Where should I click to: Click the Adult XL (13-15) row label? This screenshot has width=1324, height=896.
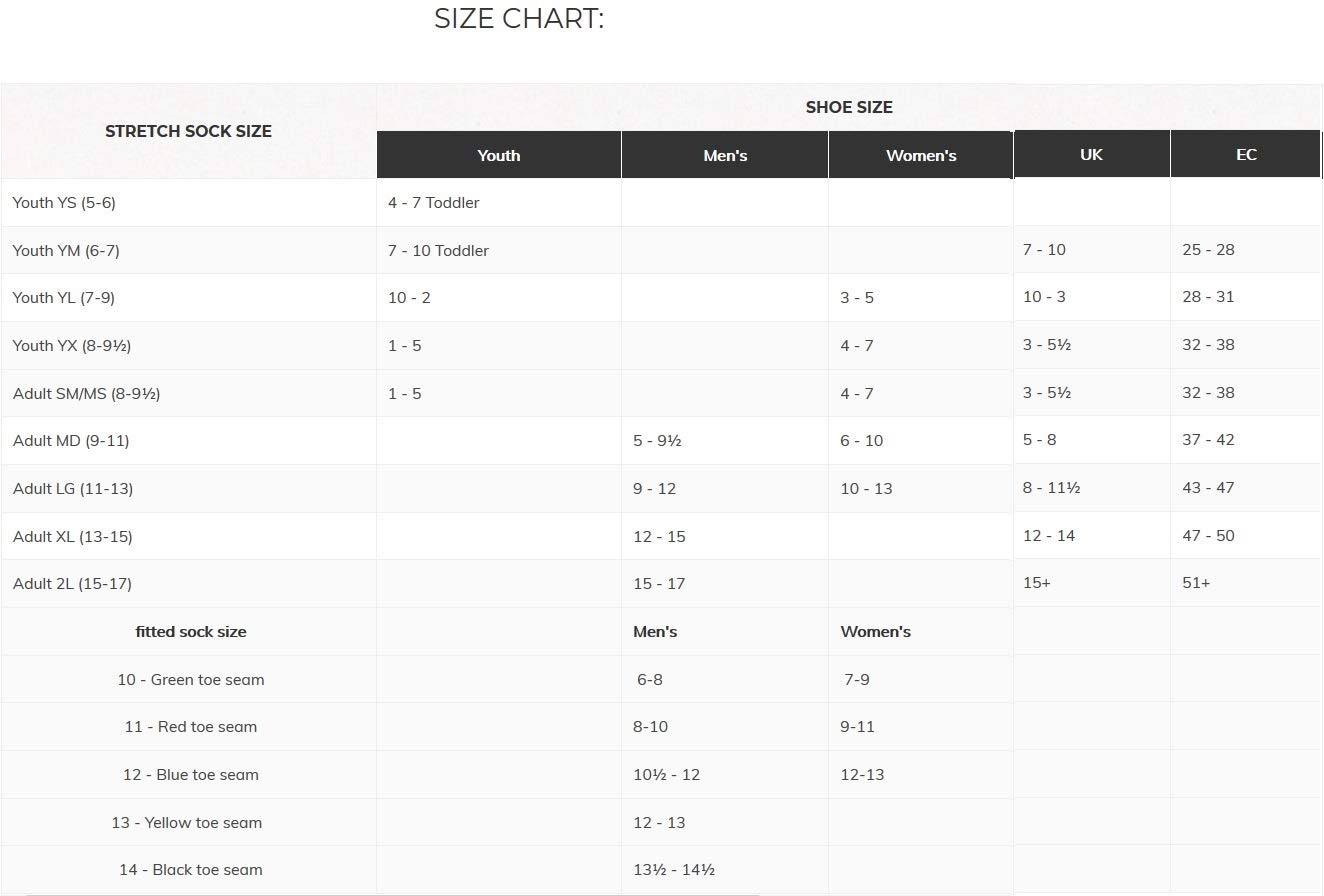[x=72, y=536]
